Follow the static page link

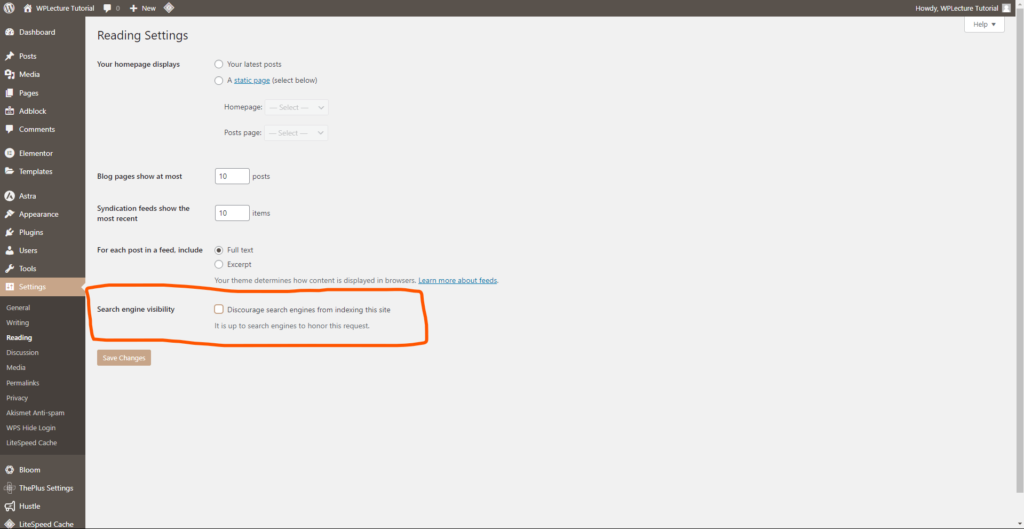251,80
